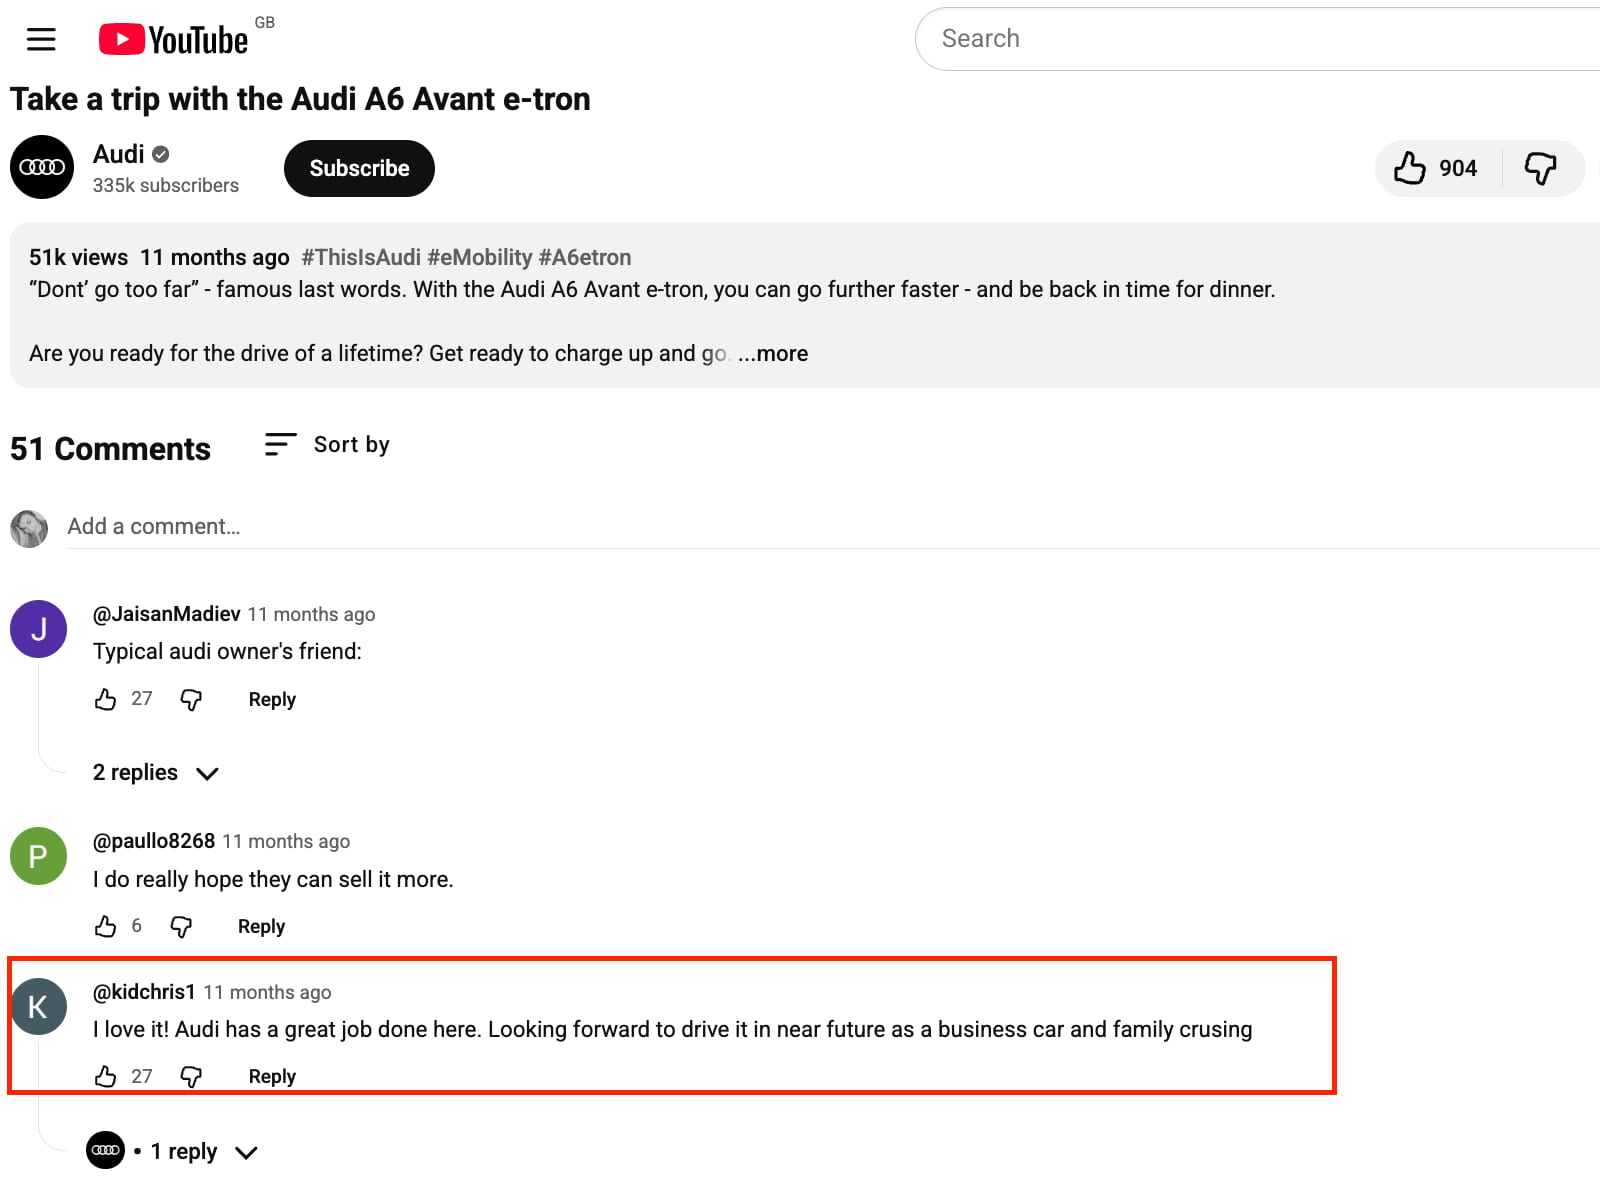Viewport: 1600px width, 1202px height.
Task: Open the #A6etron hashtag
Action: tap(586, 257)
